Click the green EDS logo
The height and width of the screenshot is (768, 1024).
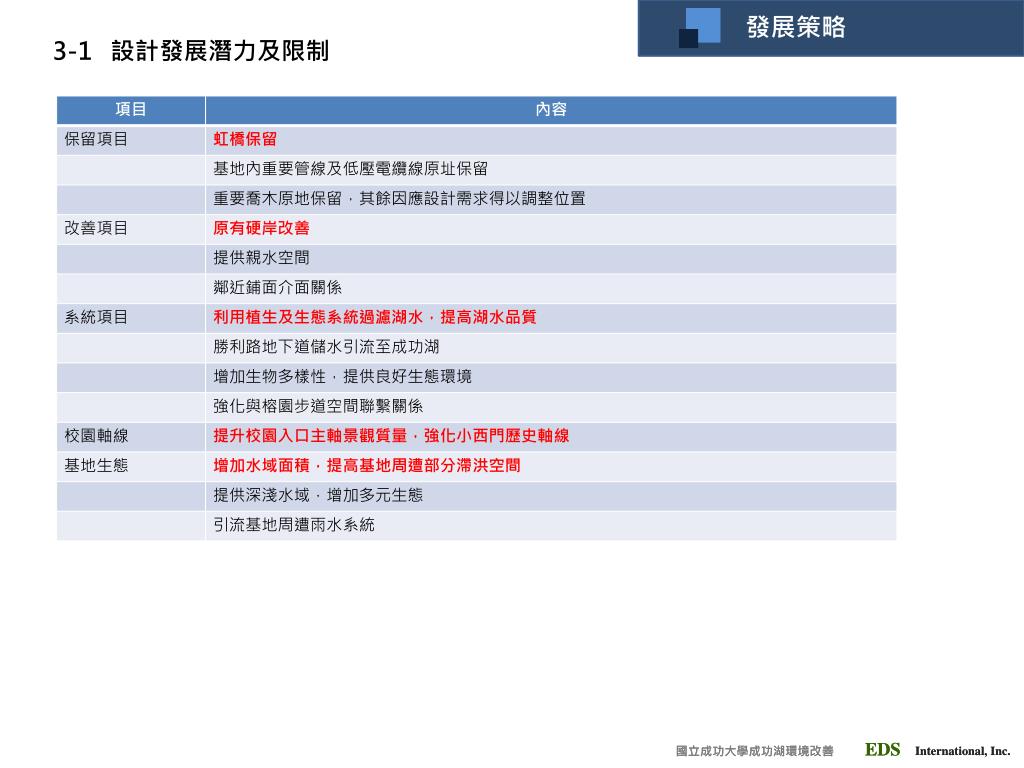pyautogui.click(x=882, y=750)
